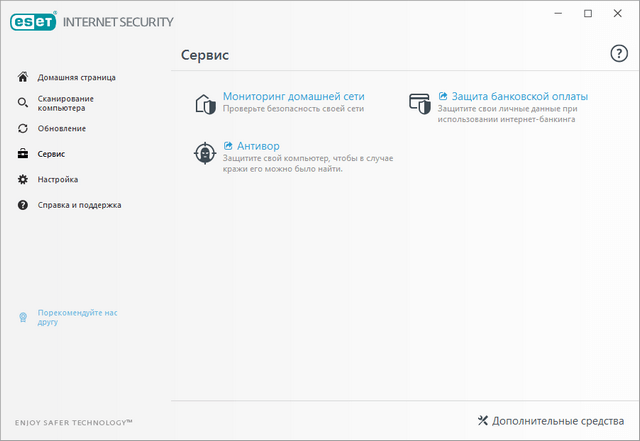Viewport: 640px width, 441px height.
Task: Open help via the circled question mark
Action: coord(619,54)
